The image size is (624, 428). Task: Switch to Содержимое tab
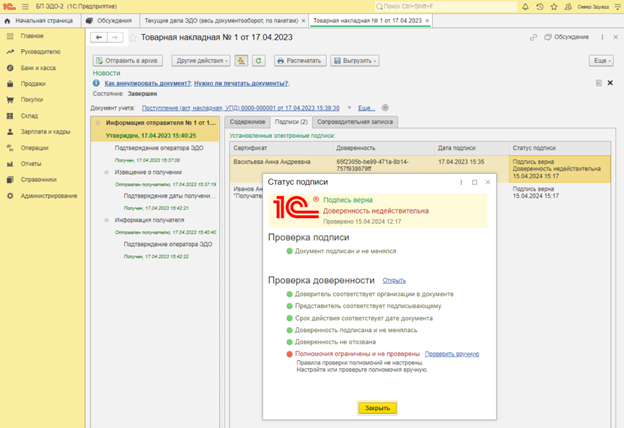click(x=247, y=122)
